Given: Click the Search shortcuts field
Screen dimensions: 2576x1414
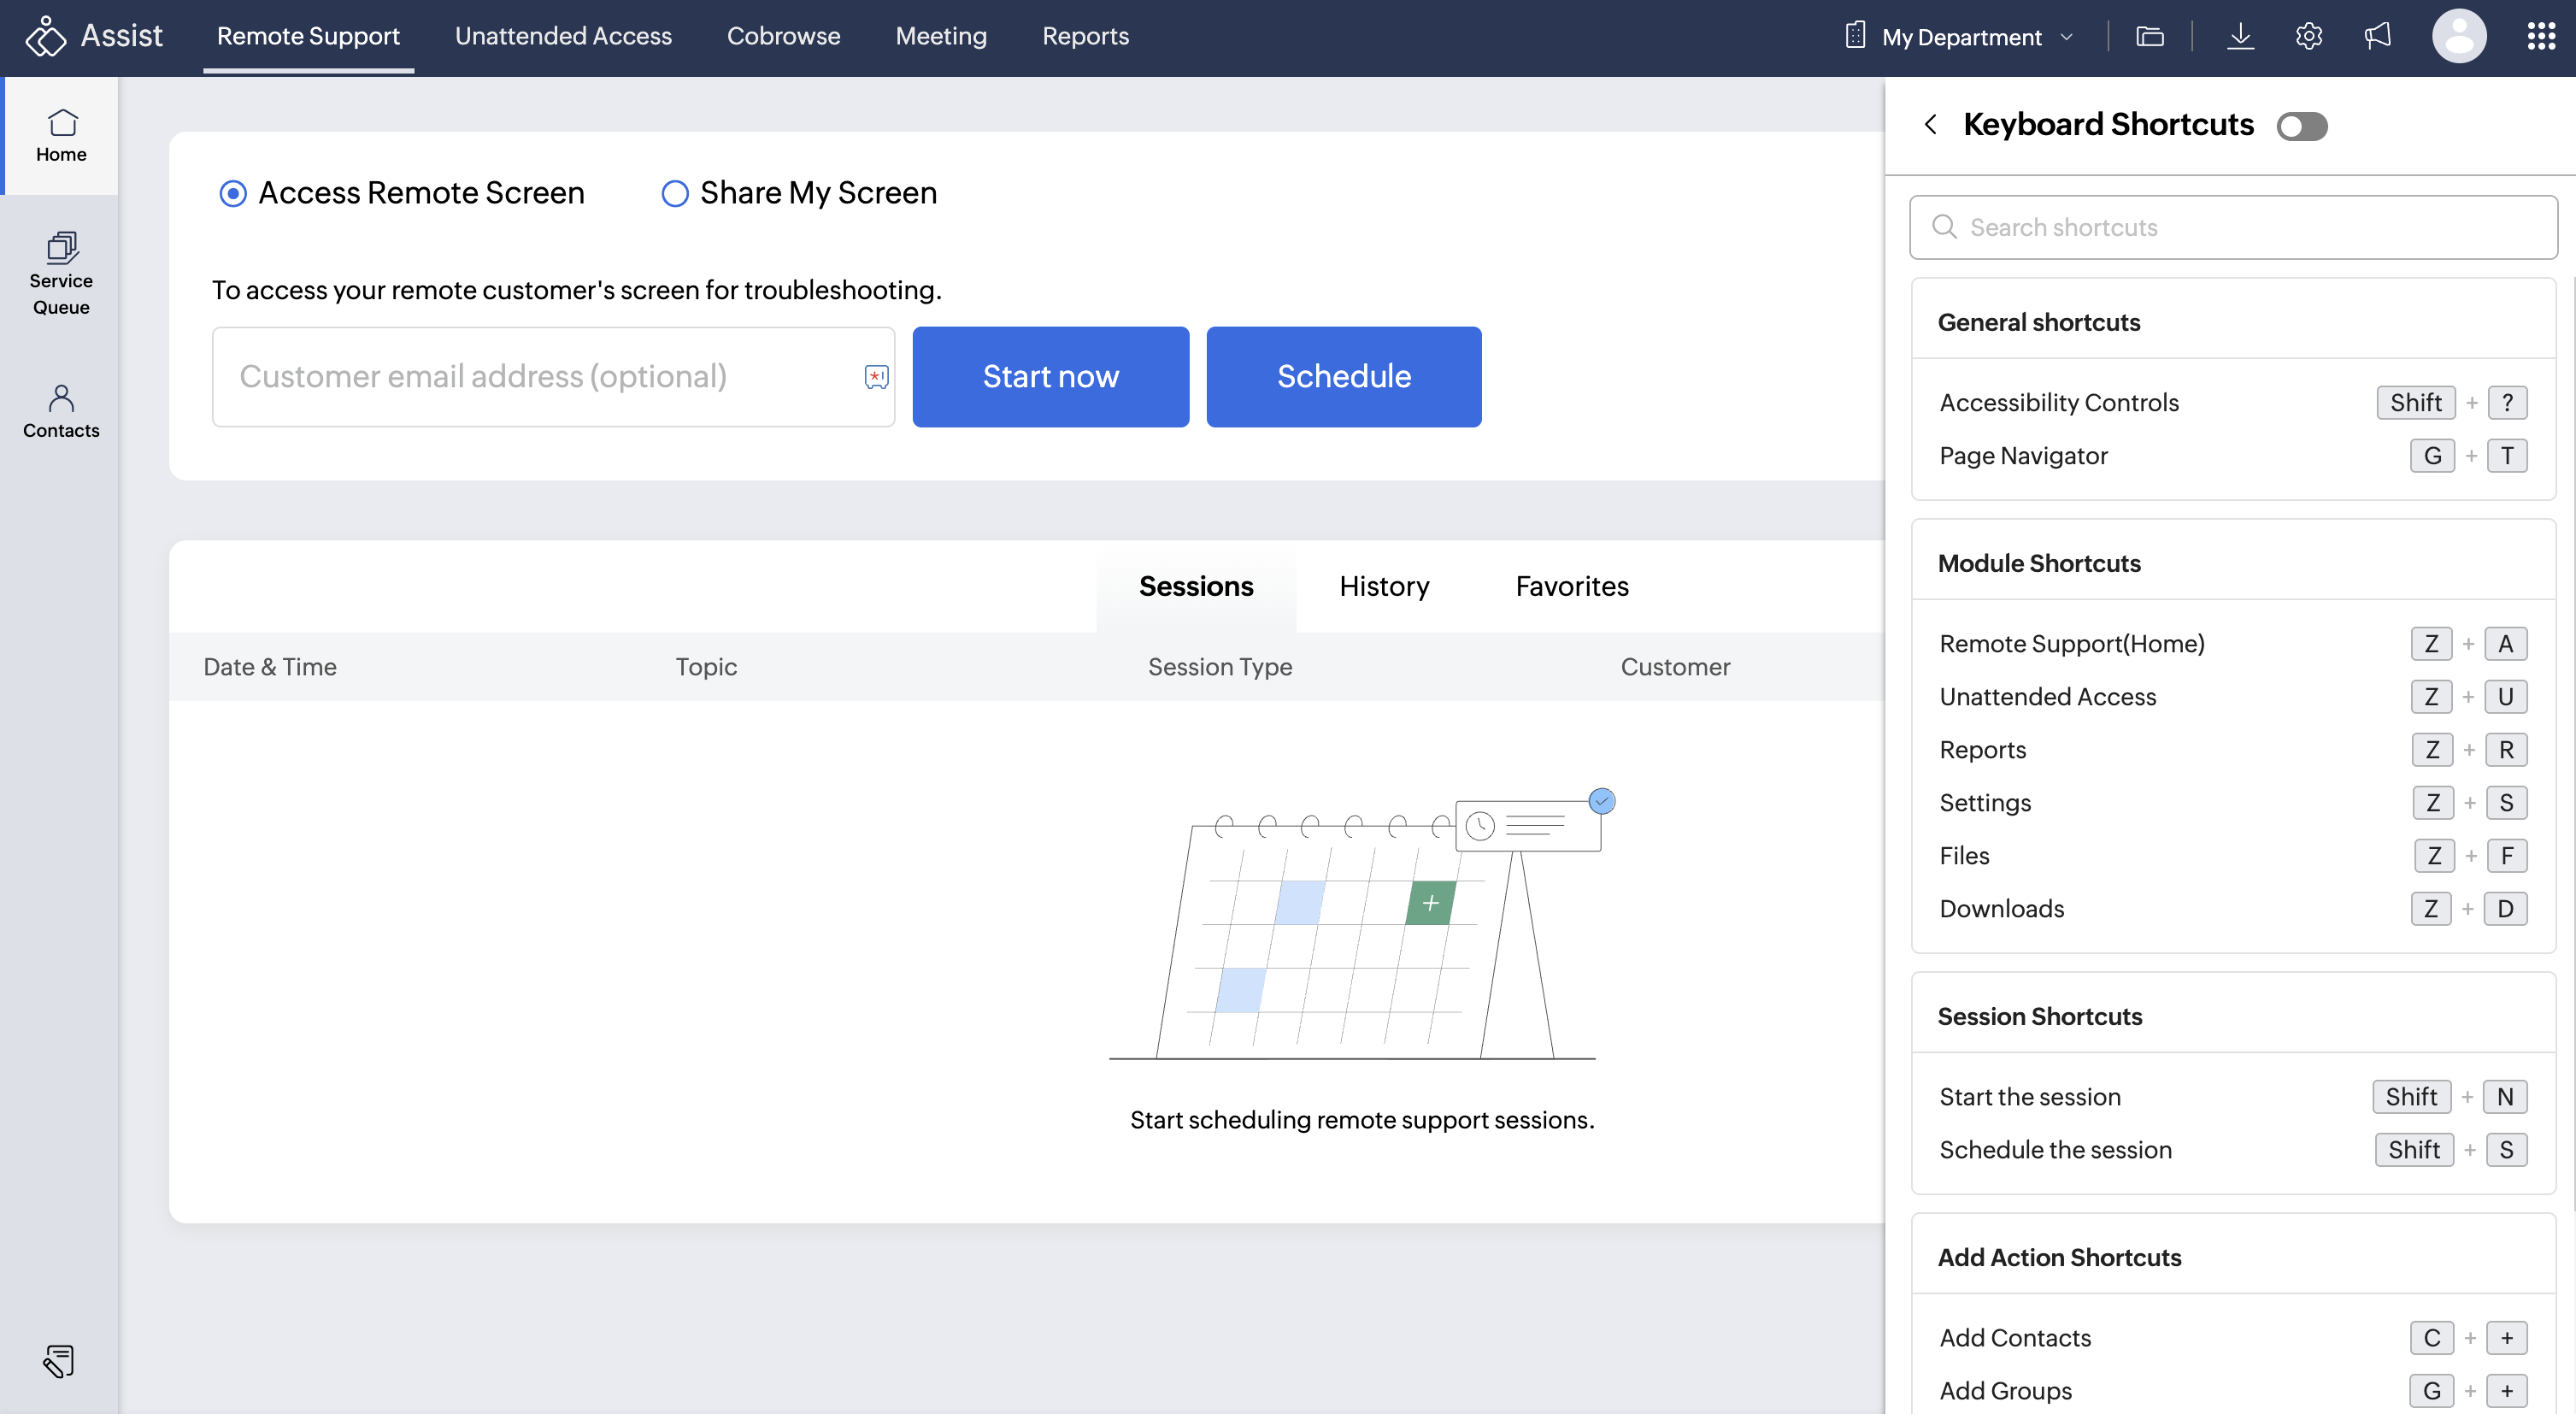Looking at the screenshot, I should coord(2232,227).
